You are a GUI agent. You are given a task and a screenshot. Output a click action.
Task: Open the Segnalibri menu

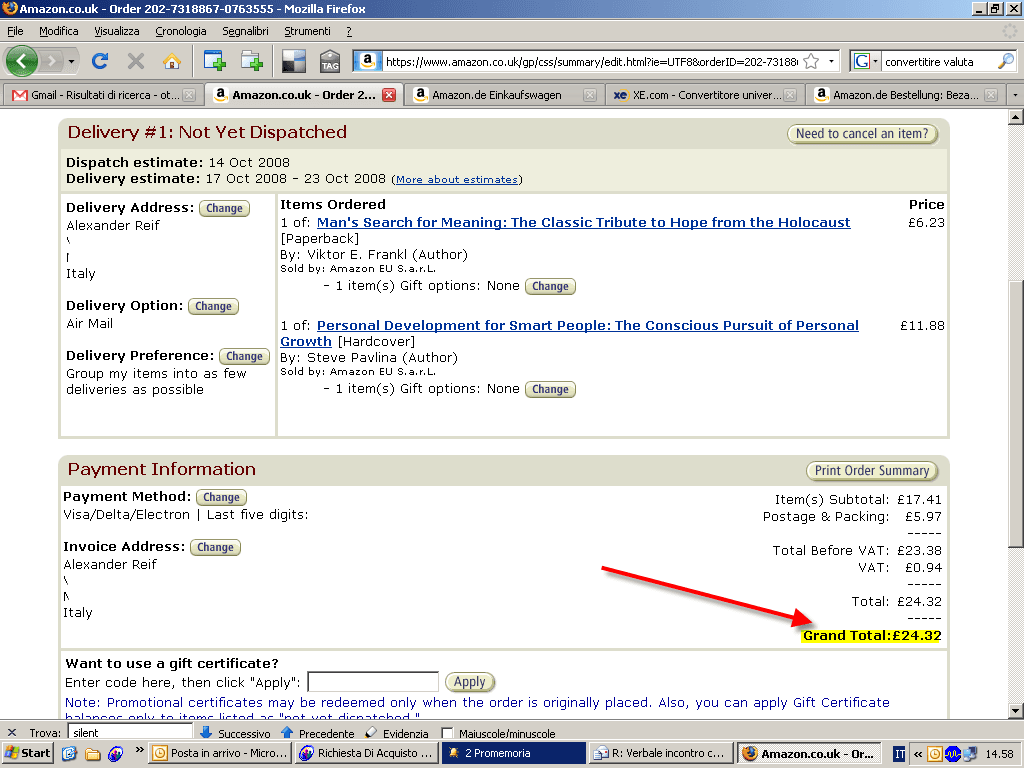coord(245,31)
